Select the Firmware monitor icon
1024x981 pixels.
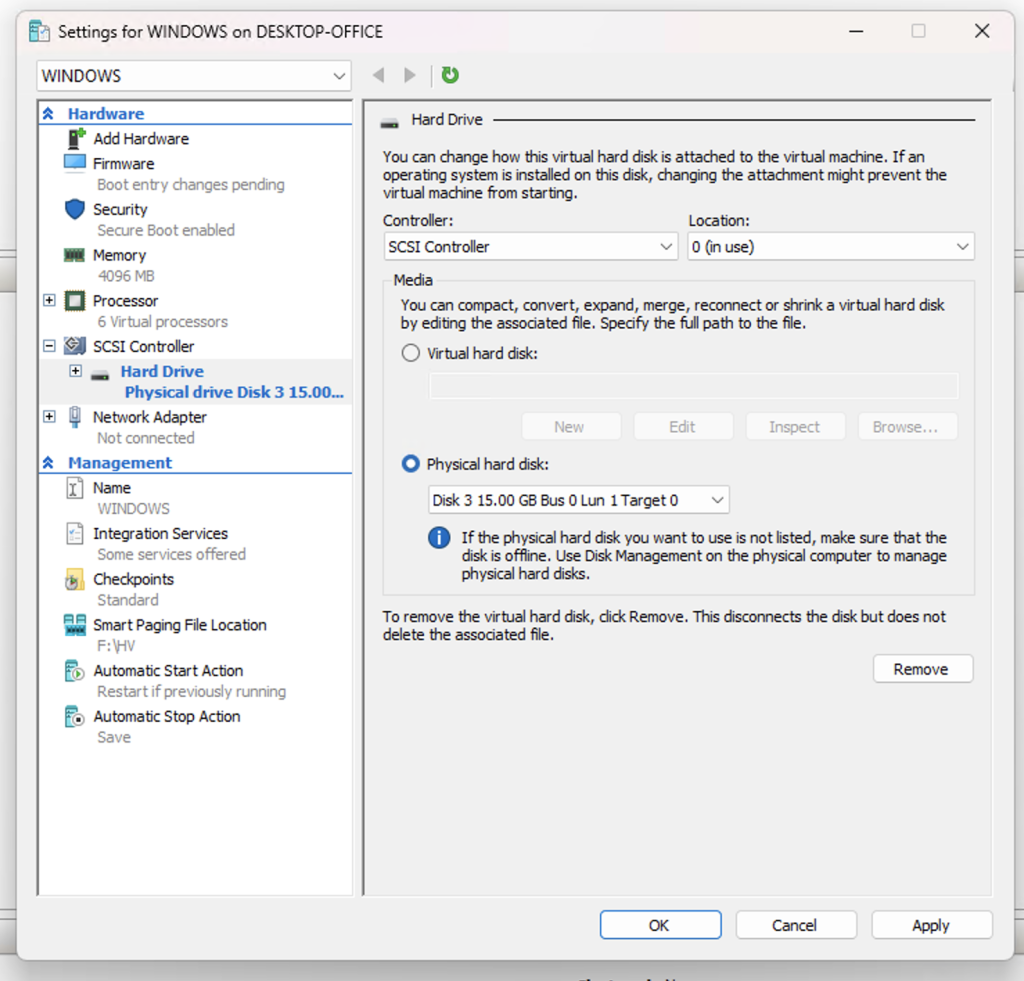pyautogui.click(x=75, y=163)
